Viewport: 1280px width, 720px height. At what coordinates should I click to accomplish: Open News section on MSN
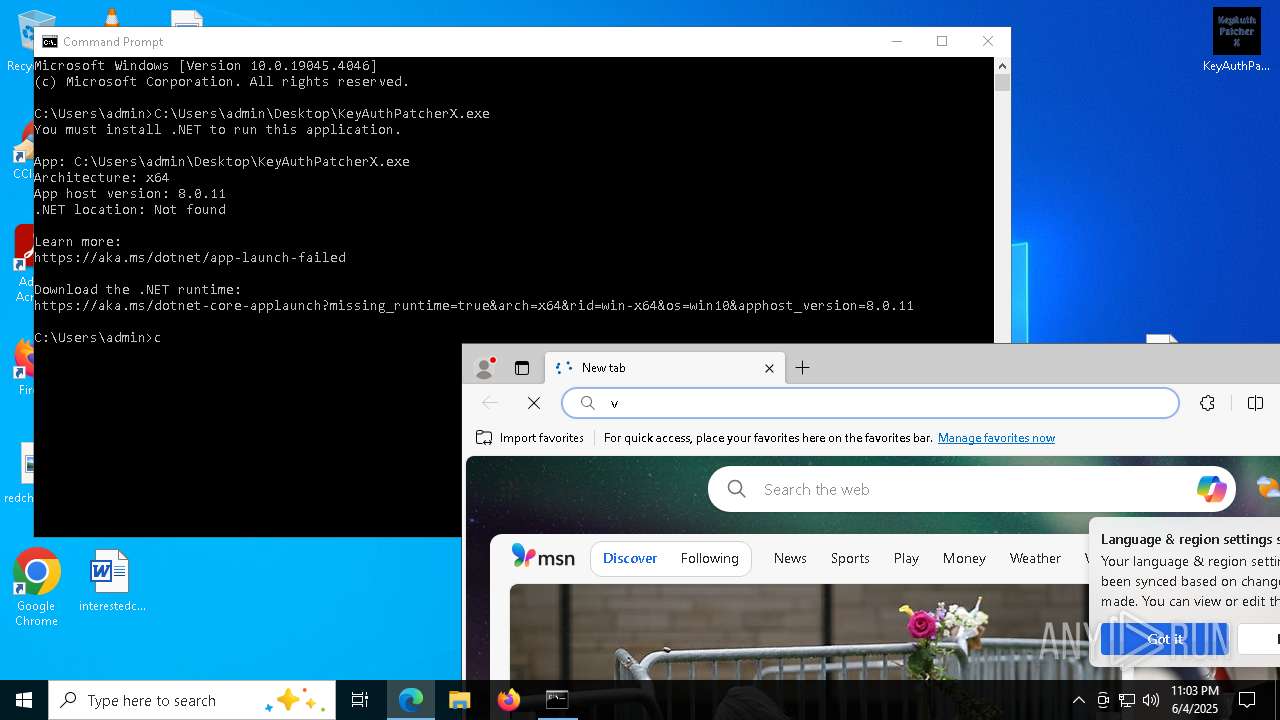point(790,558)
